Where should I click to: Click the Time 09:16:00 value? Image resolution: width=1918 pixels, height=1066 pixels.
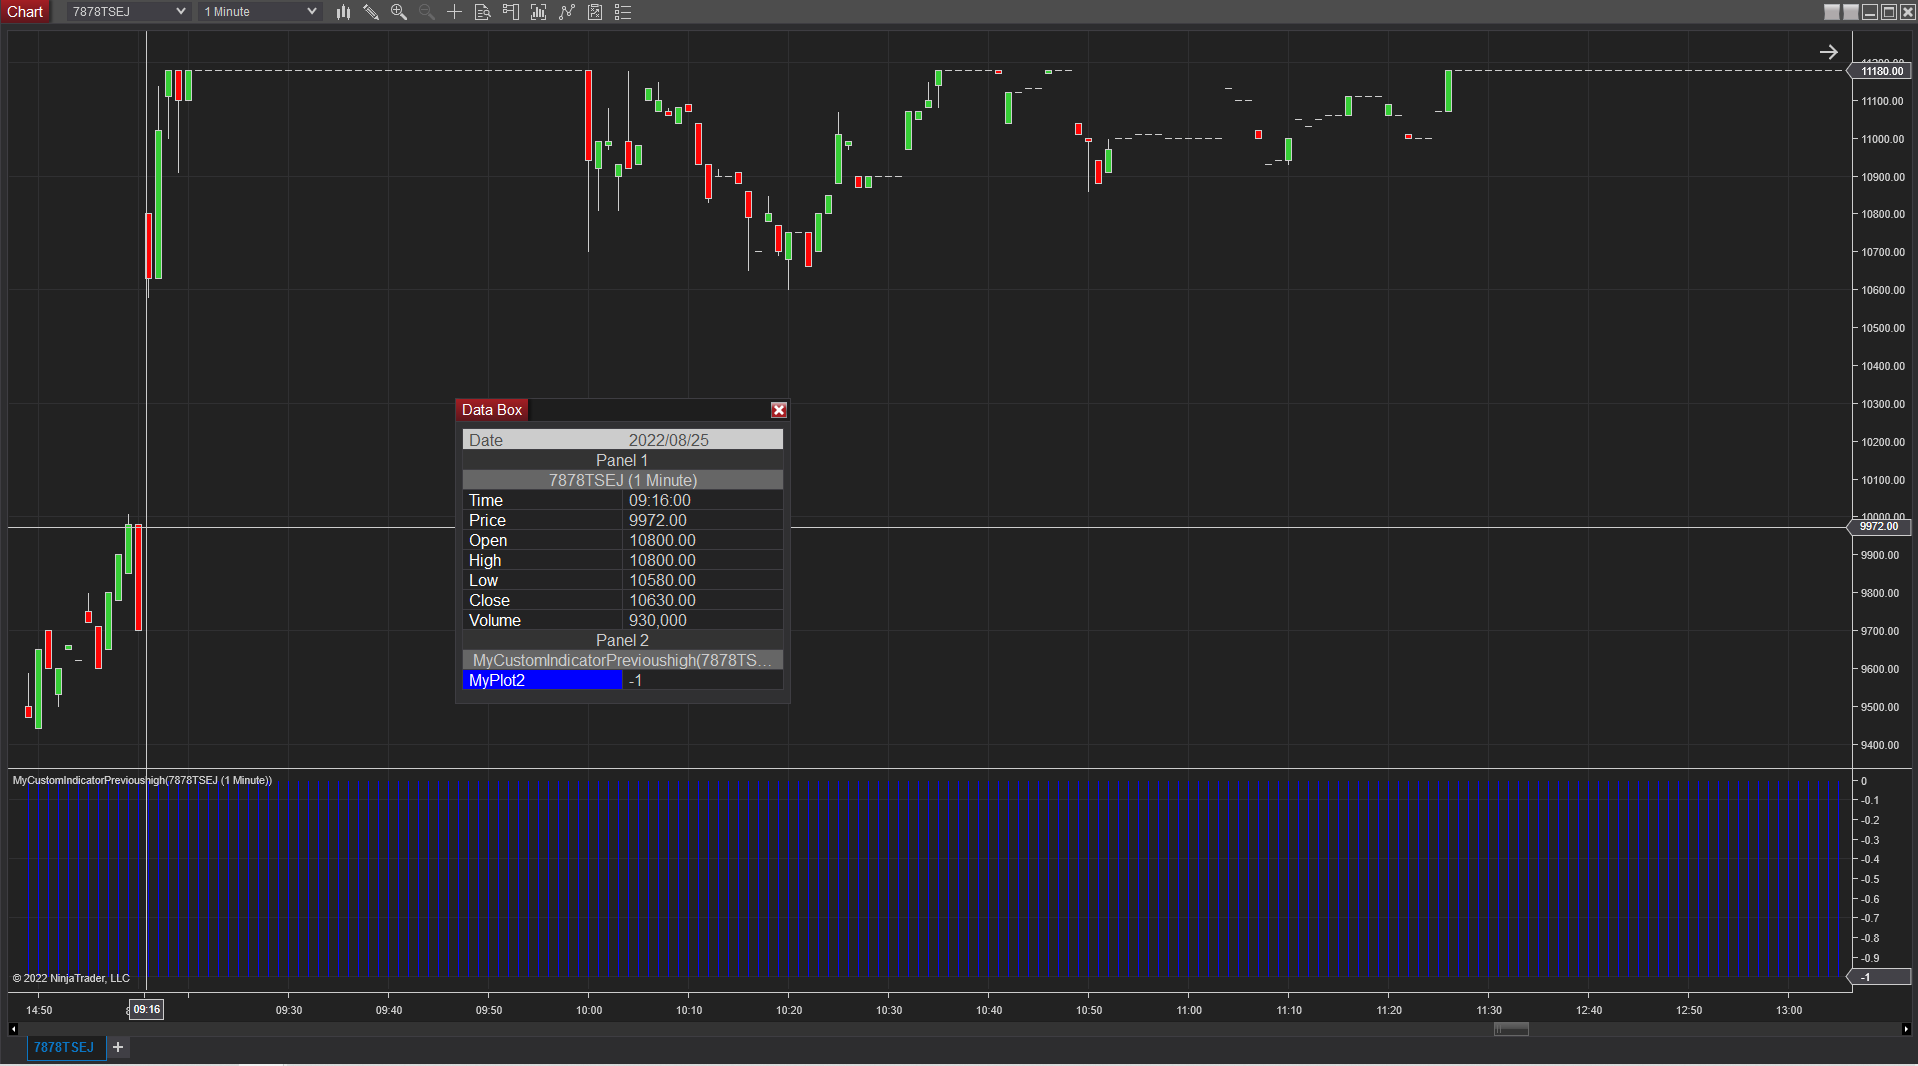[x=660, y=500]
